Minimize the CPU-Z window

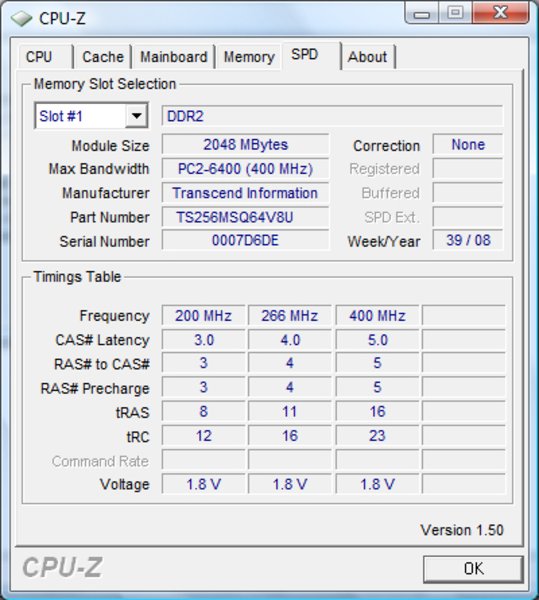pos(422,14)
